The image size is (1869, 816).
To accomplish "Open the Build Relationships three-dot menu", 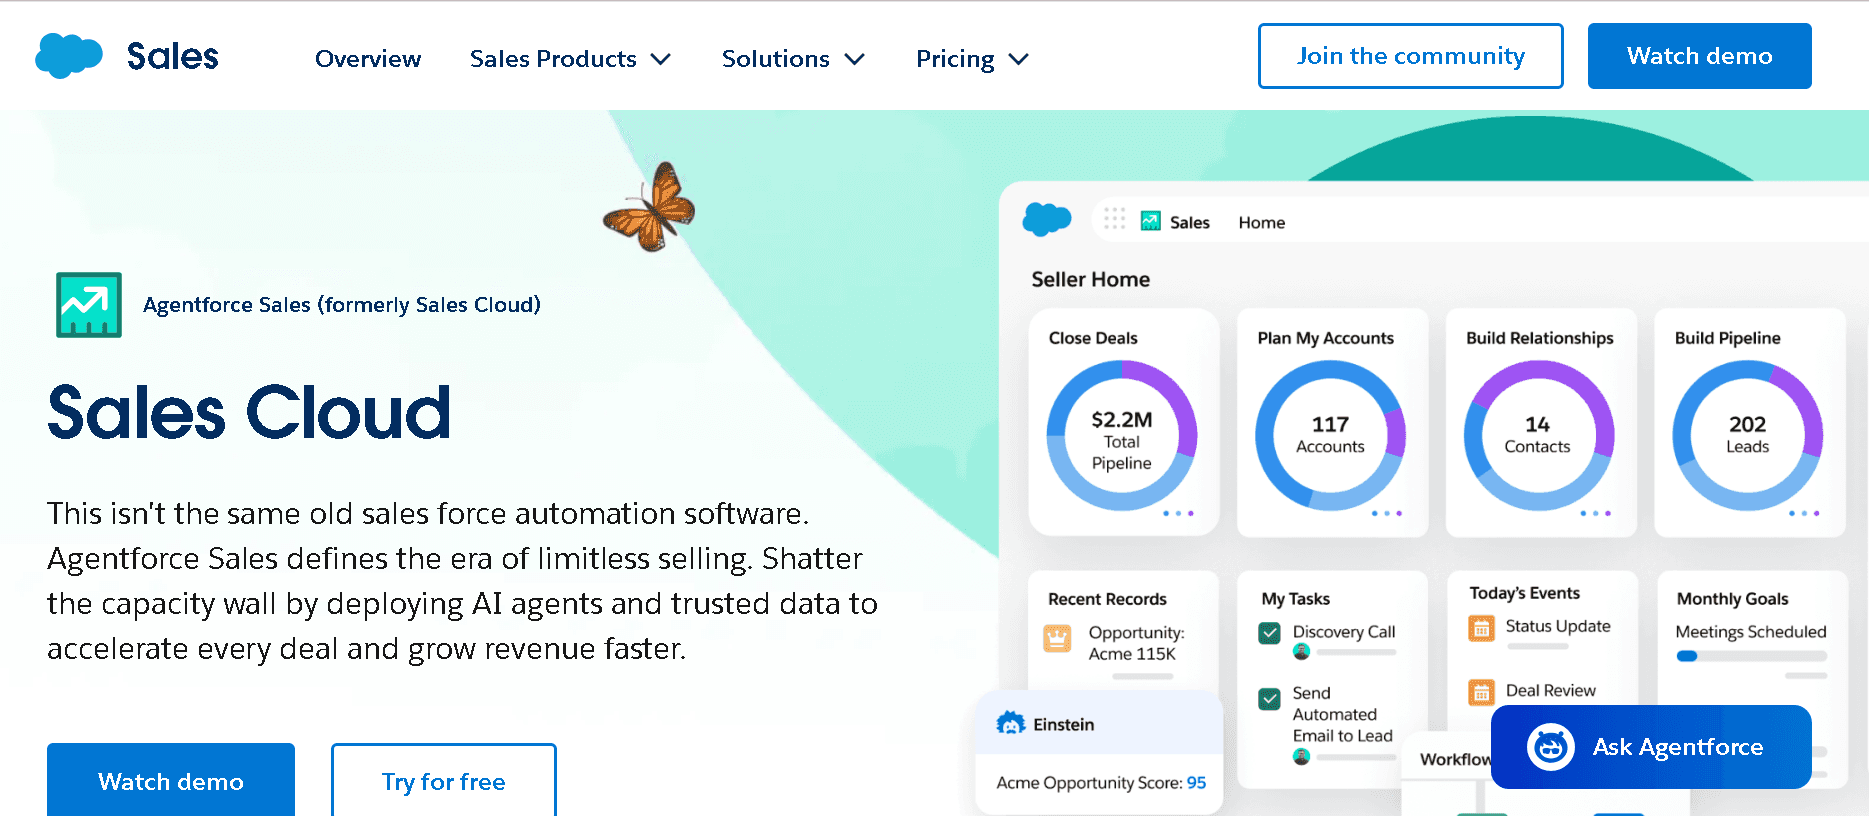I will click(1595, 513).
